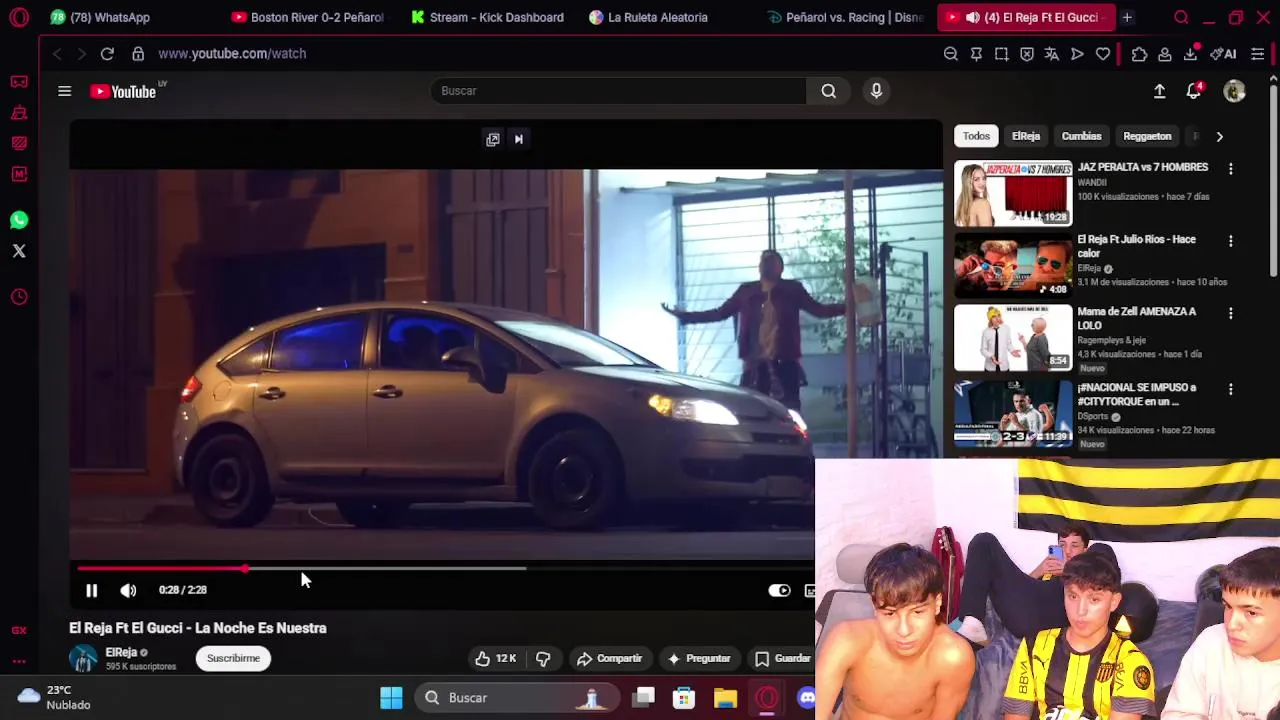Open Easy Setup sliders icon
Screen dimensions: 1280x720
click(1258, 54)
